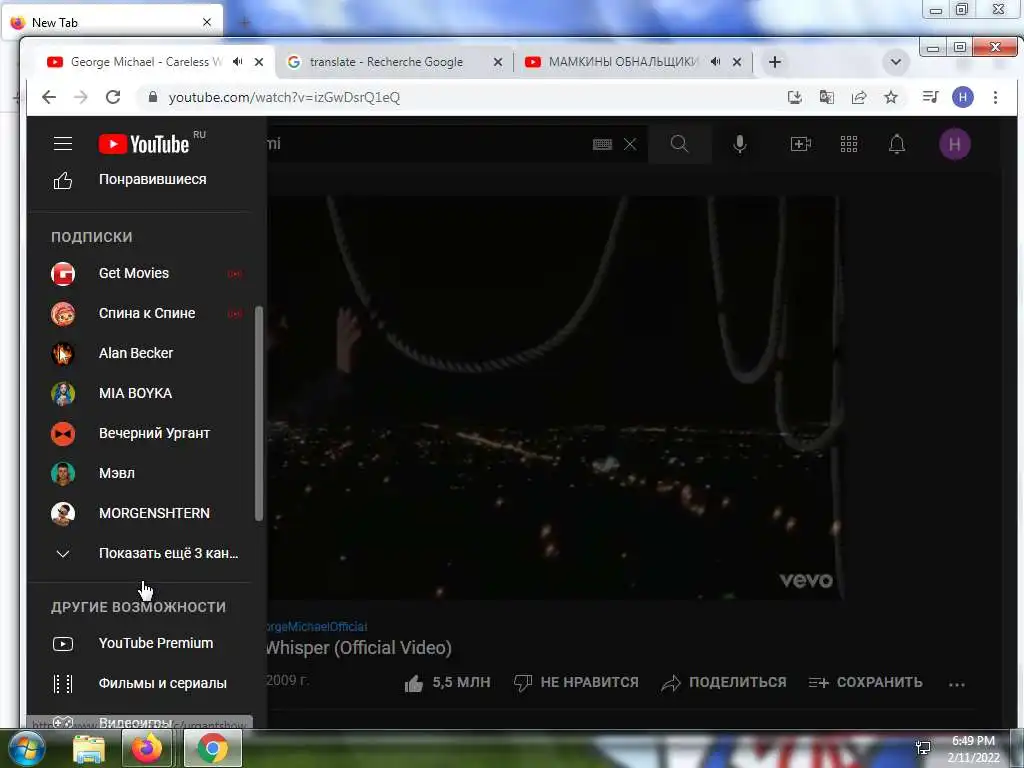Click the YouTube logo
The height and width of the screenshot is (768, 1024).
(x=144, y=144)
